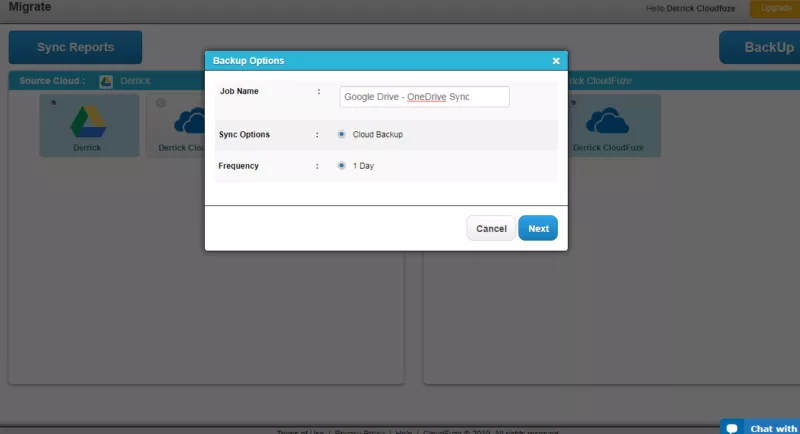Click the BackUp button
The height and width of the screenshot is (434, 800).
tap(760, 47)
